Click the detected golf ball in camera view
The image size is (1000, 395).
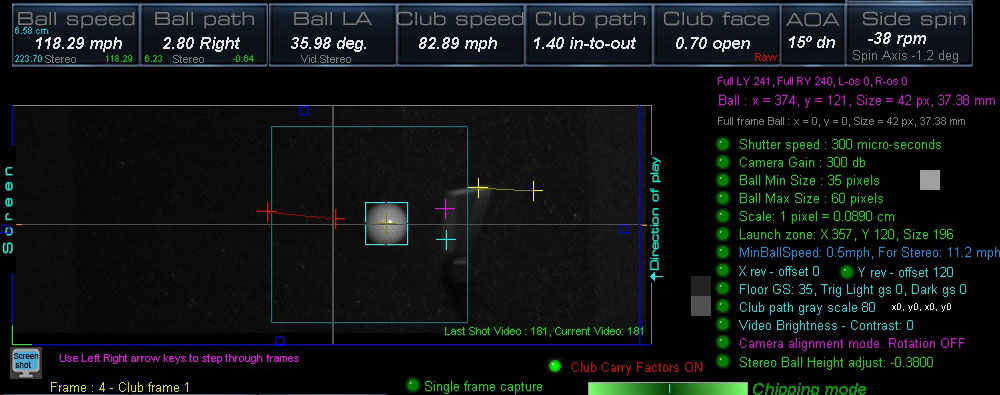click(x=386, y=223)
